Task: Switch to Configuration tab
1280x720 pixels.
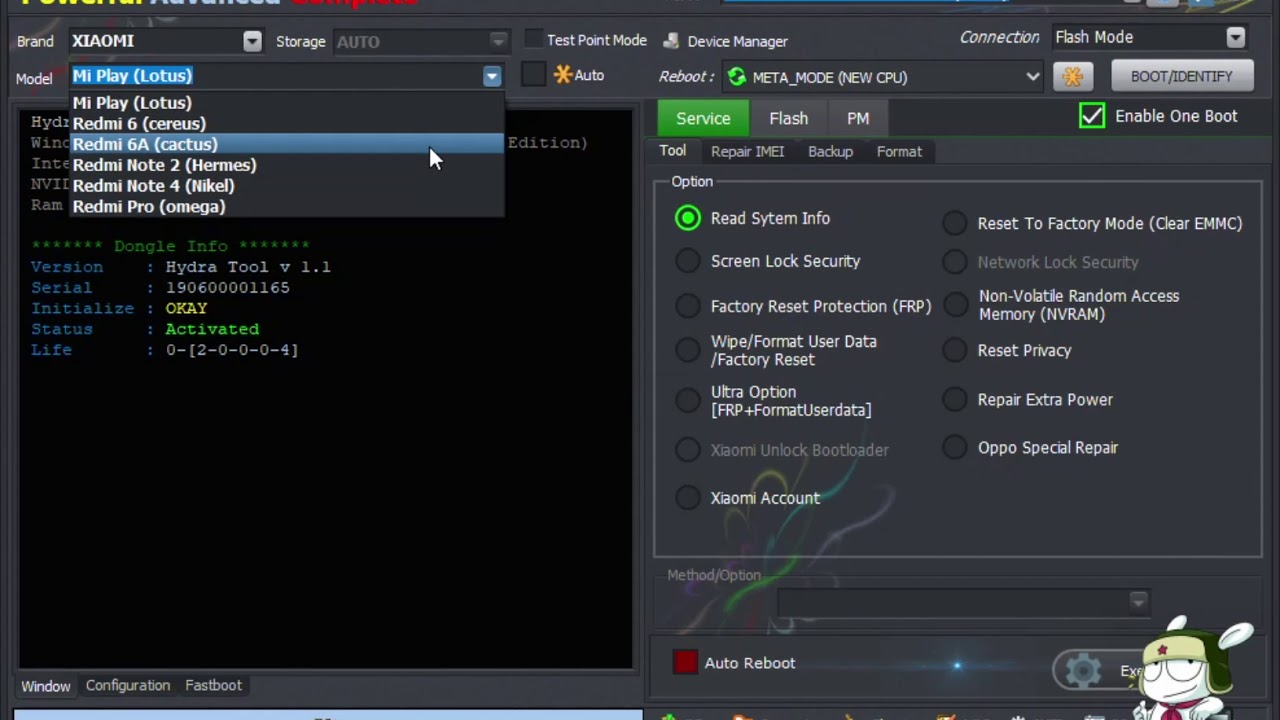Action: (x=128, y=685)
